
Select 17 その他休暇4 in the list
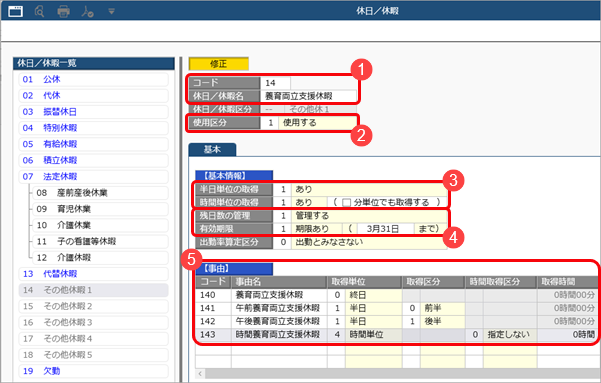[93, 339]
